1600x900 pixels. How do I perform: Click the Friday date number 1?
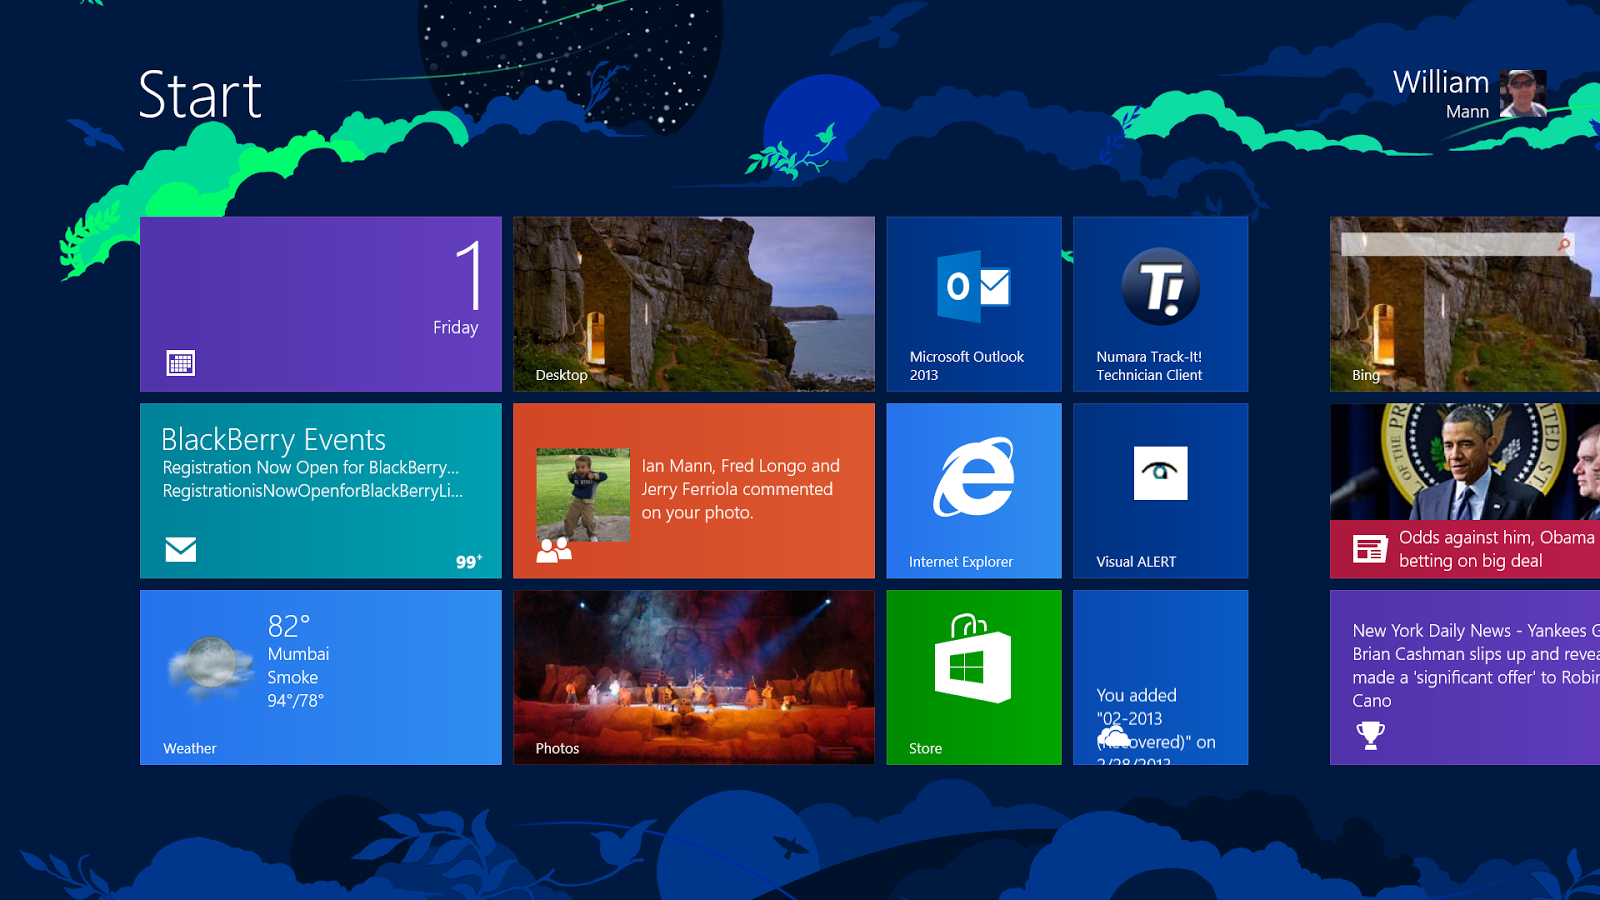coord(469,275)
